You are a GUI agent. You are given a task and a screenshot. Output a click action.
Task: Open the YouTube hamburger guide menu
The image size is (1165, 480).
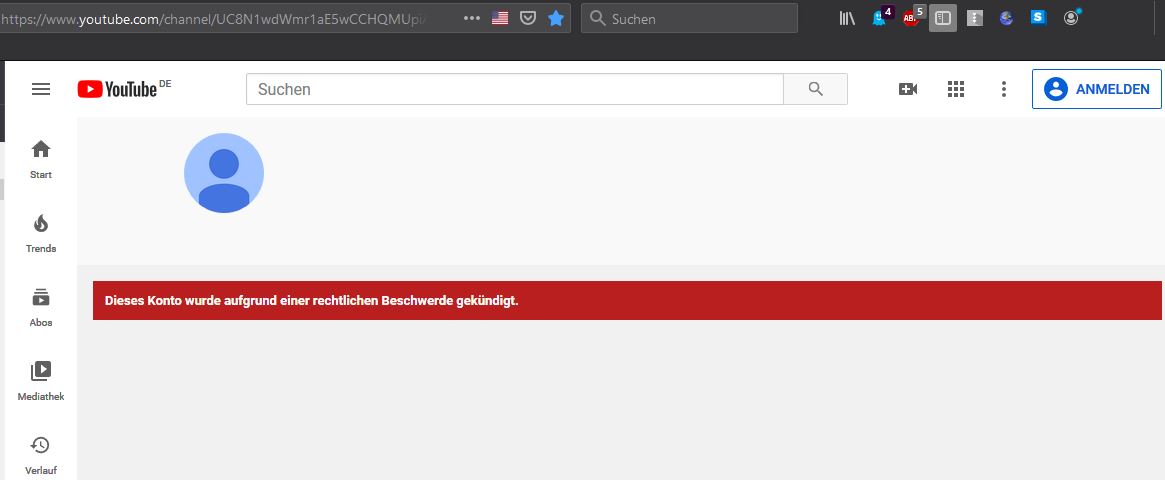click(x=41, y=89)
